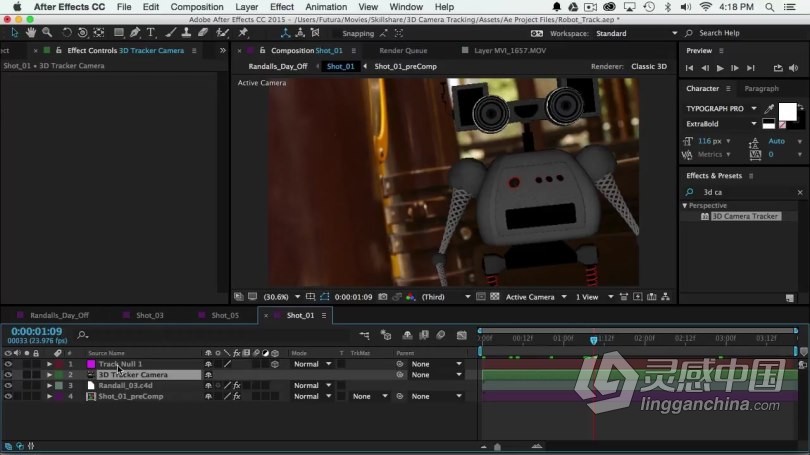The height and width of the screenshot is (455, 810).
Task: Select the Pen tool
Action: (x=135, y=33)
